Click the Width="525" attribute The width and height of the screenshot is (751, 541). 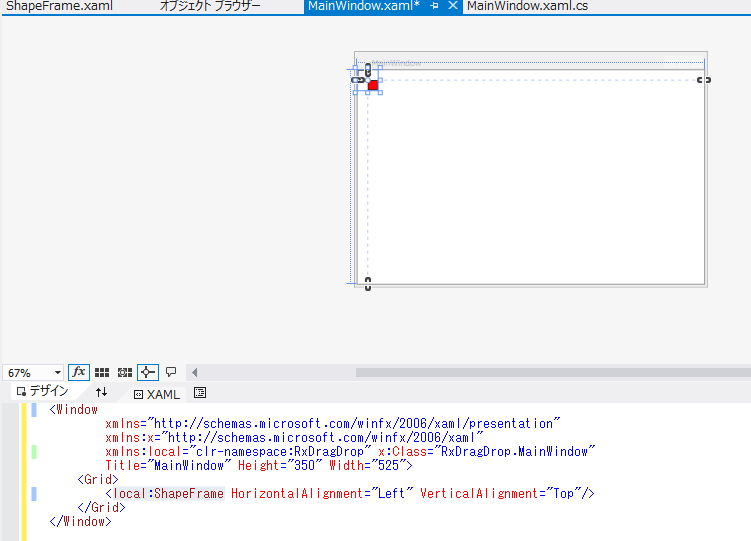click(367, 465)
